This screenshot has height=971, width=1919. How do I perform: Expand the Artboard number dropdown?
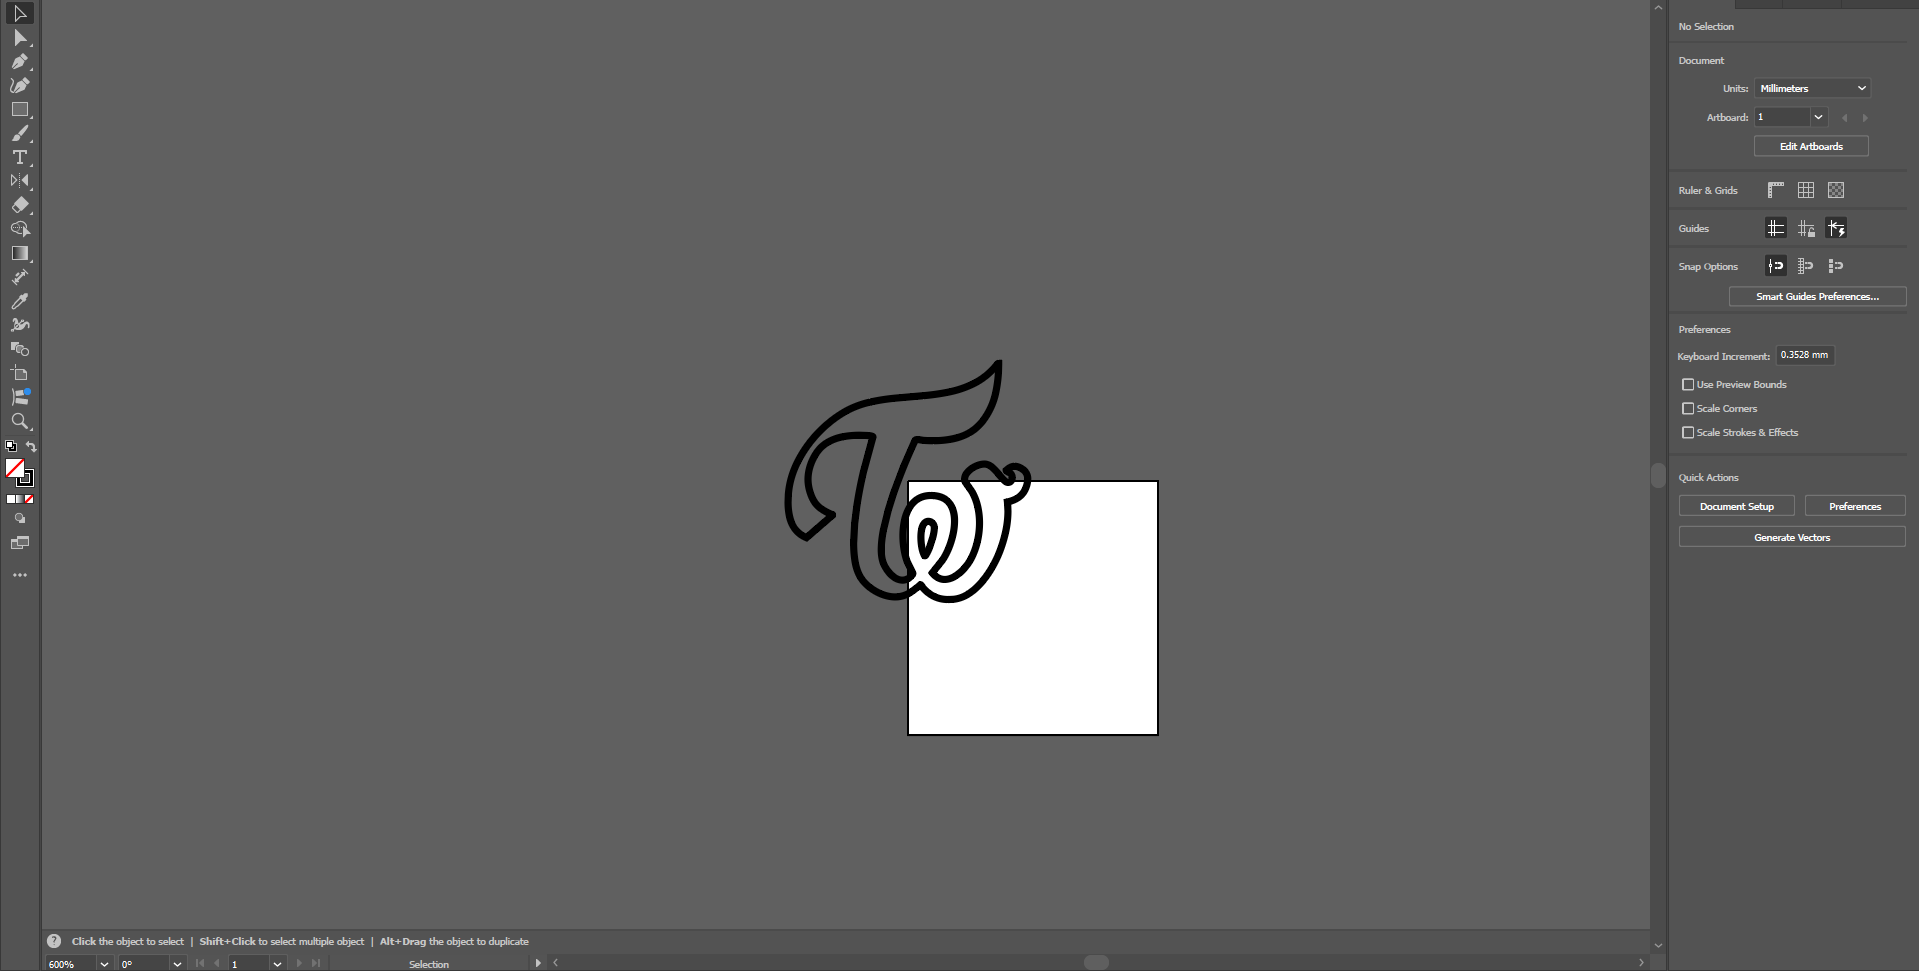point(1818,117)
